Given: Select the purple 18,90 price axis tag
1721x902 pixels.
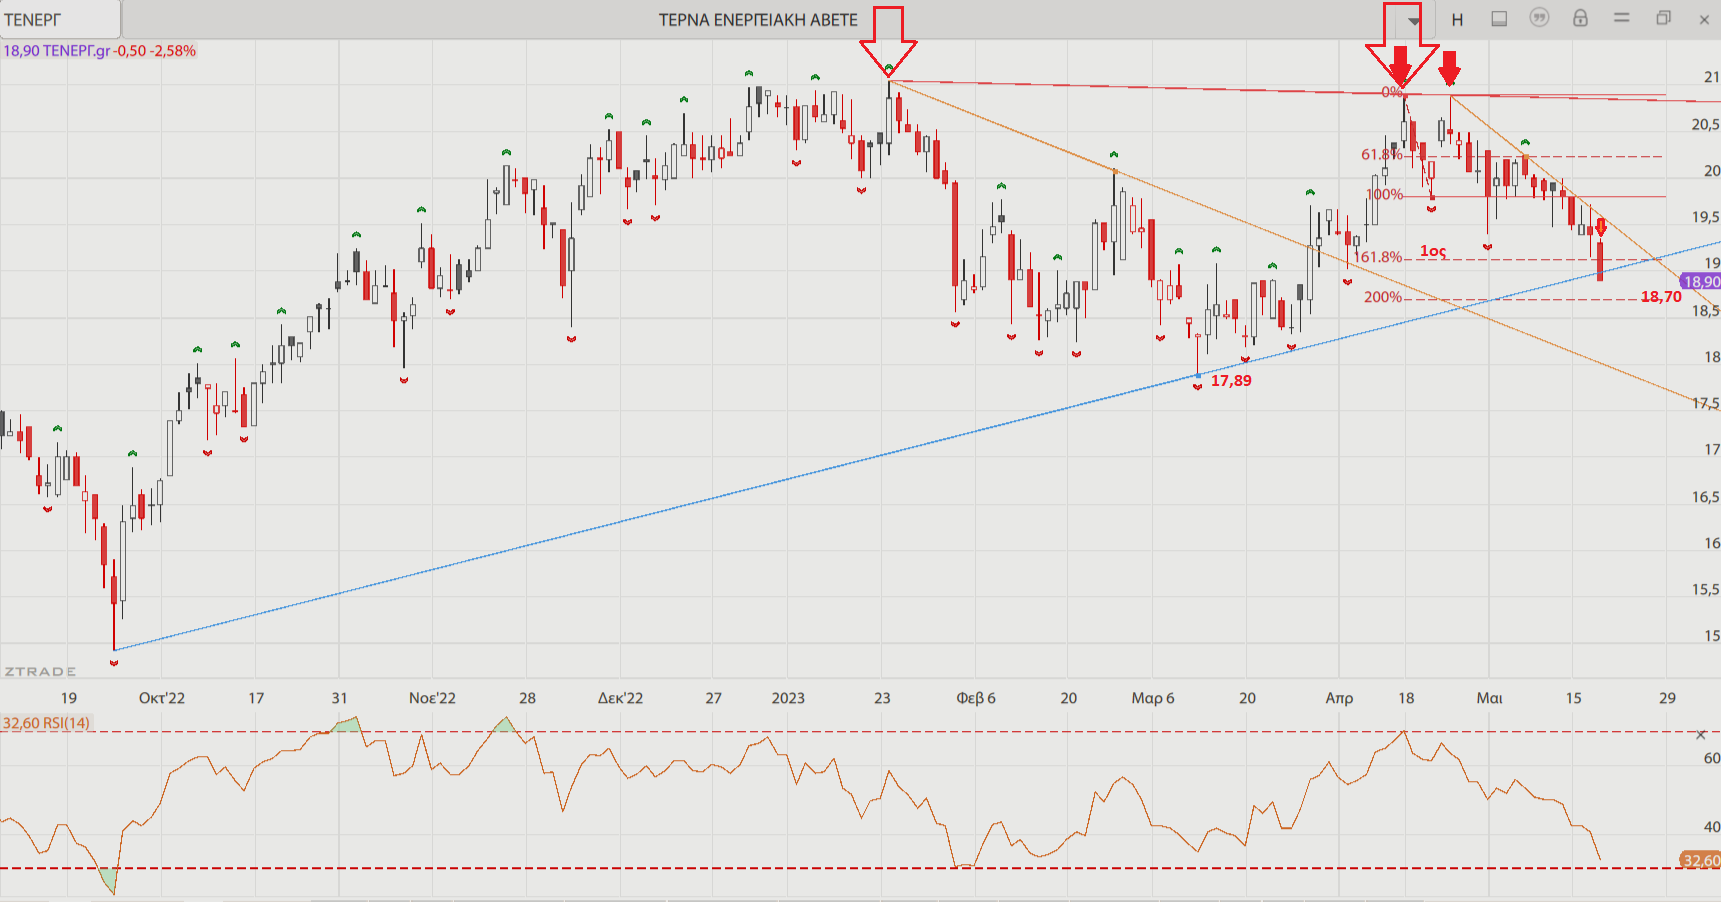Looking at the screenshot, I should [x=1701, y=282].
